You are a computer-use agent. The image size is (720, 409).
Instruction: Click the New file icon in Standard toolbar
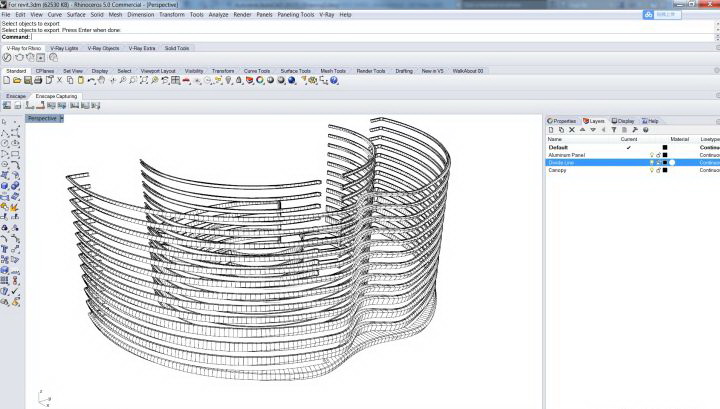pyautogui.click(x=6, y=80)
